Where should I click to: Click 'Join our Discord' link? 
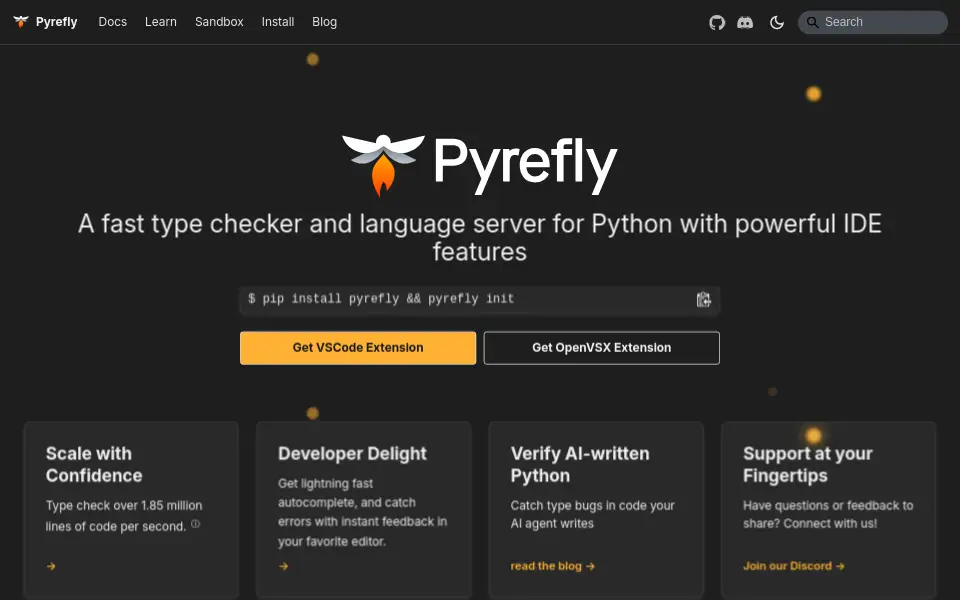coord(793,566)
